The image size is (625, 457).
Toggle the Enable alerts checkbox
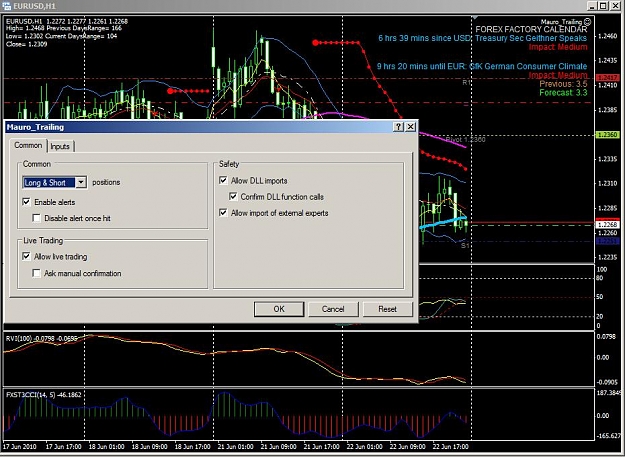(x=26, y=202)
